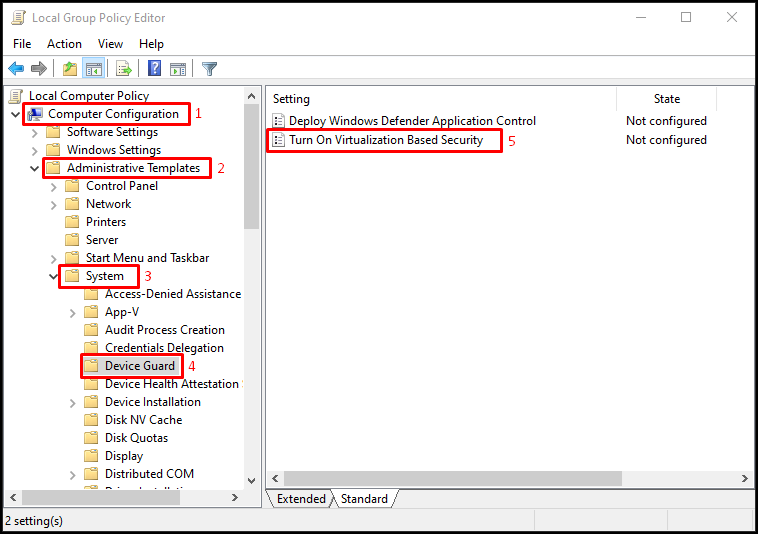
Task: Click the Printers folder icon
Action: click(x=72, y=222)
